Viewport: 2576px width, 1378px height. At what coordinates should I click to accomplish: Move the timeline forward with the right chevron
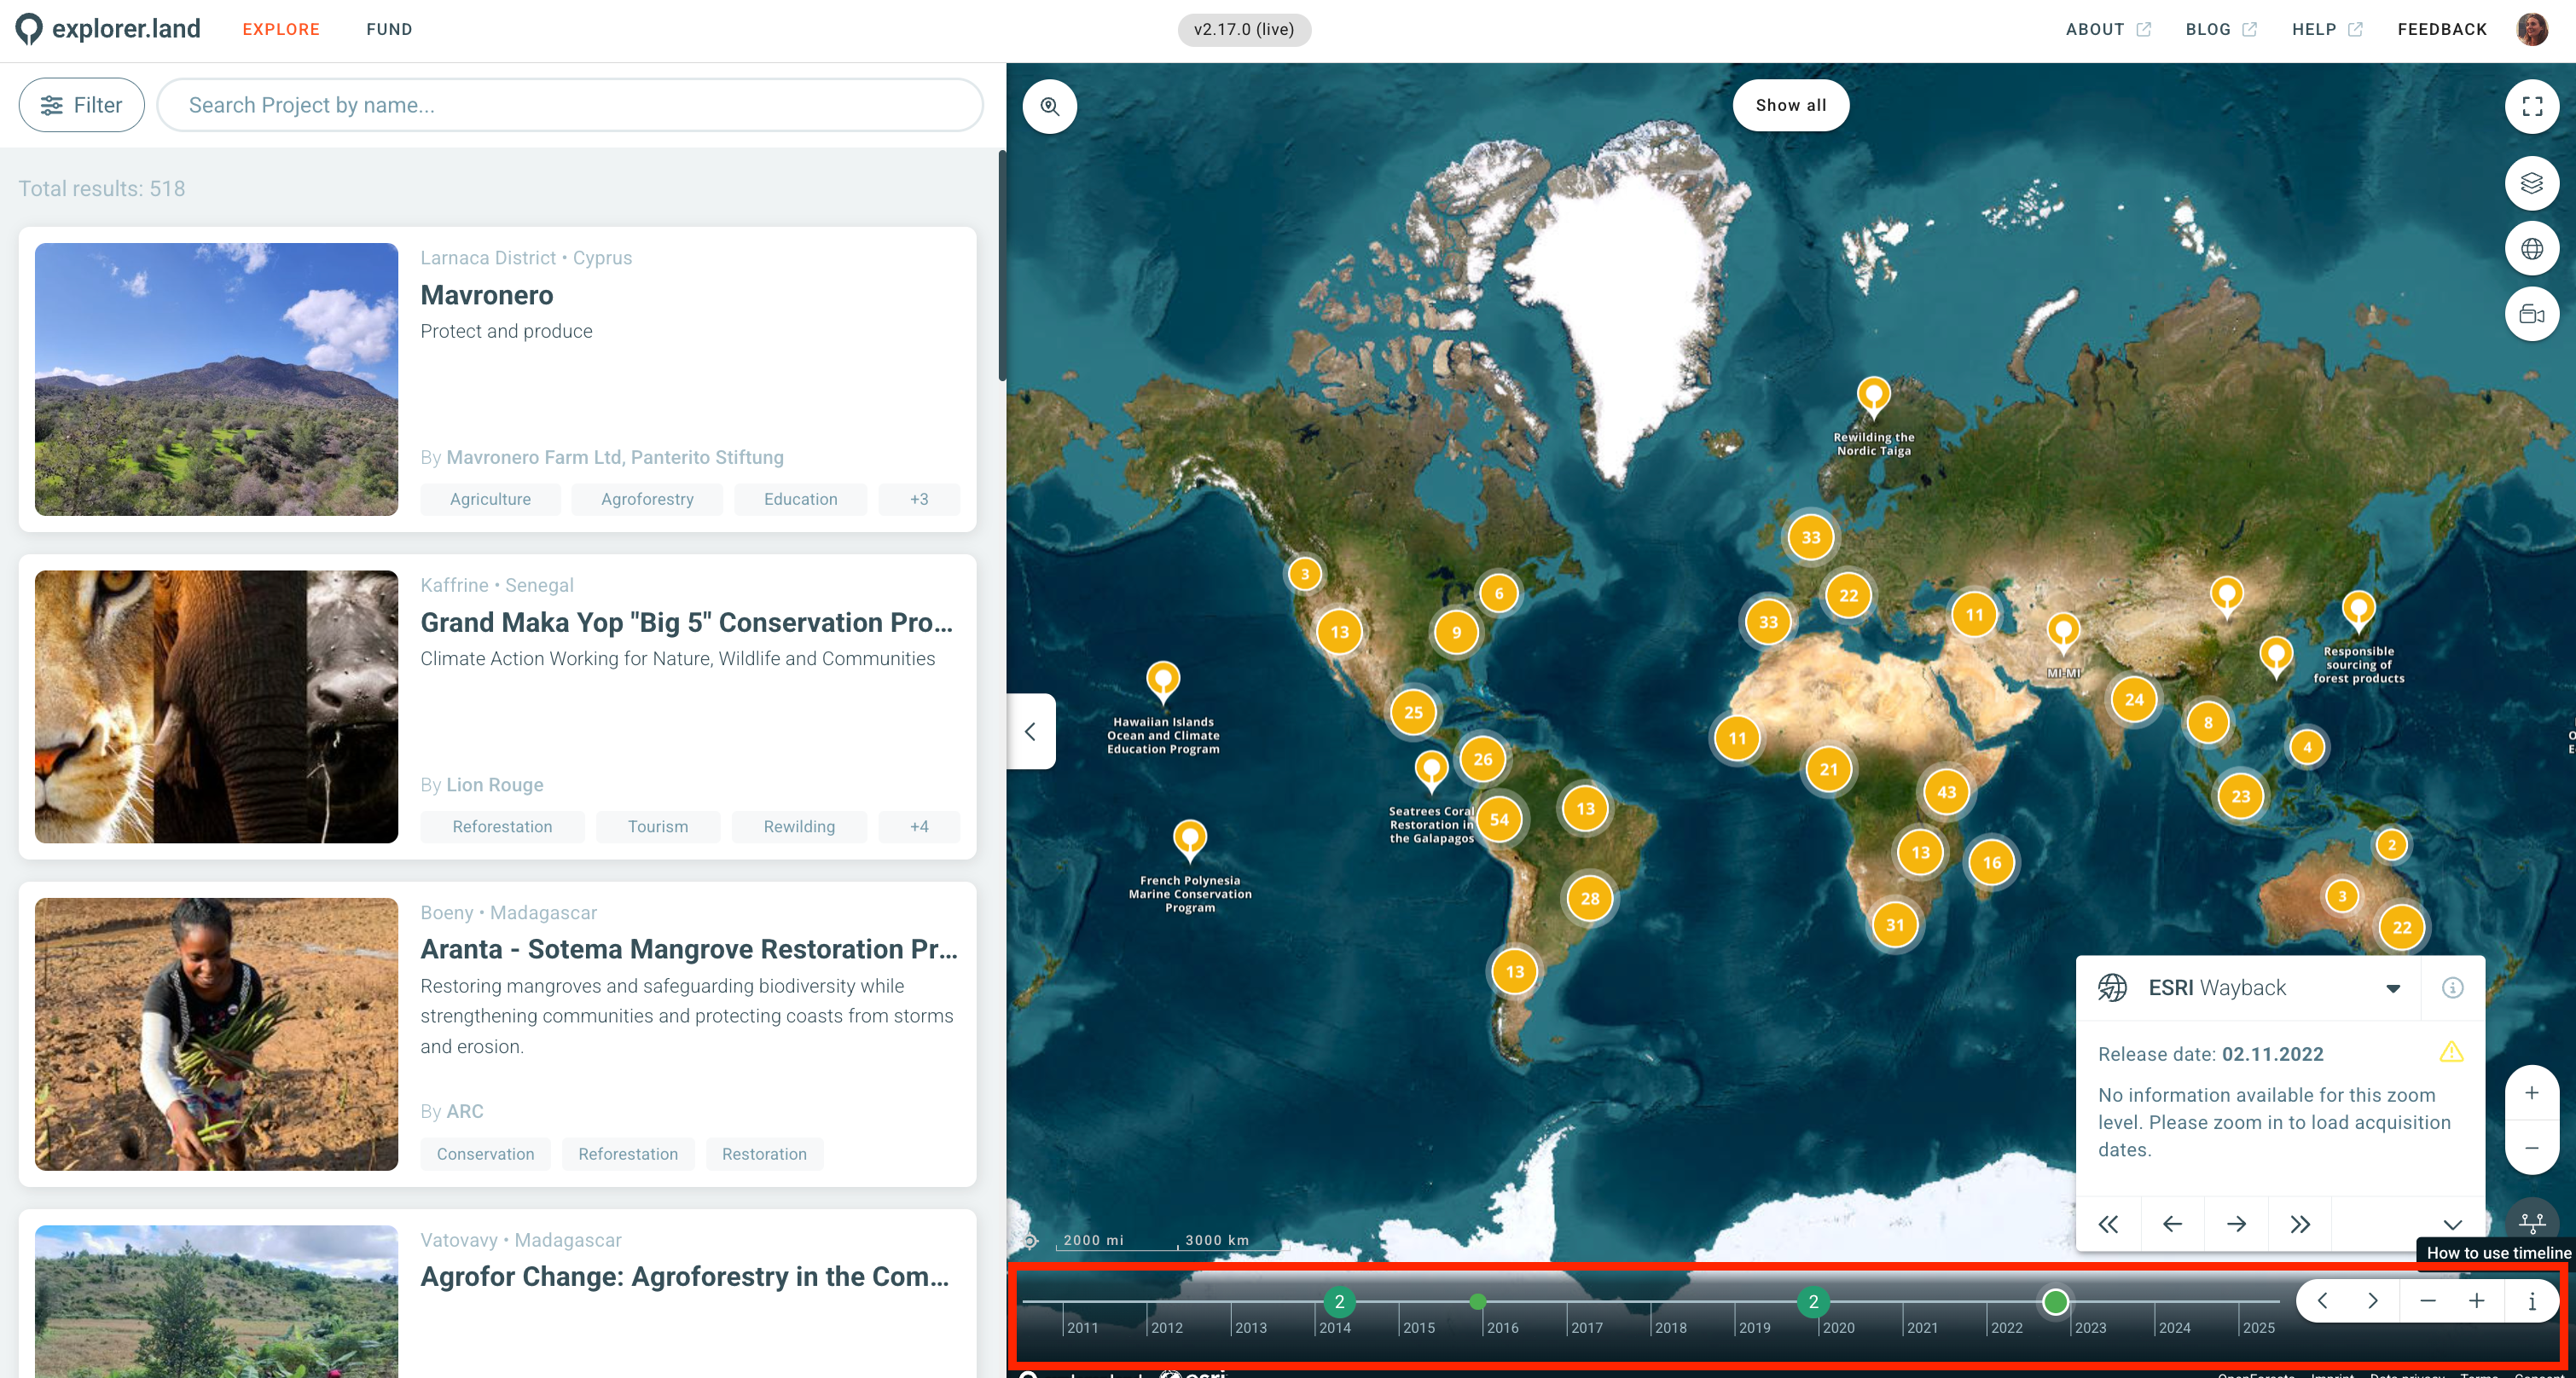[2372, 1301]
